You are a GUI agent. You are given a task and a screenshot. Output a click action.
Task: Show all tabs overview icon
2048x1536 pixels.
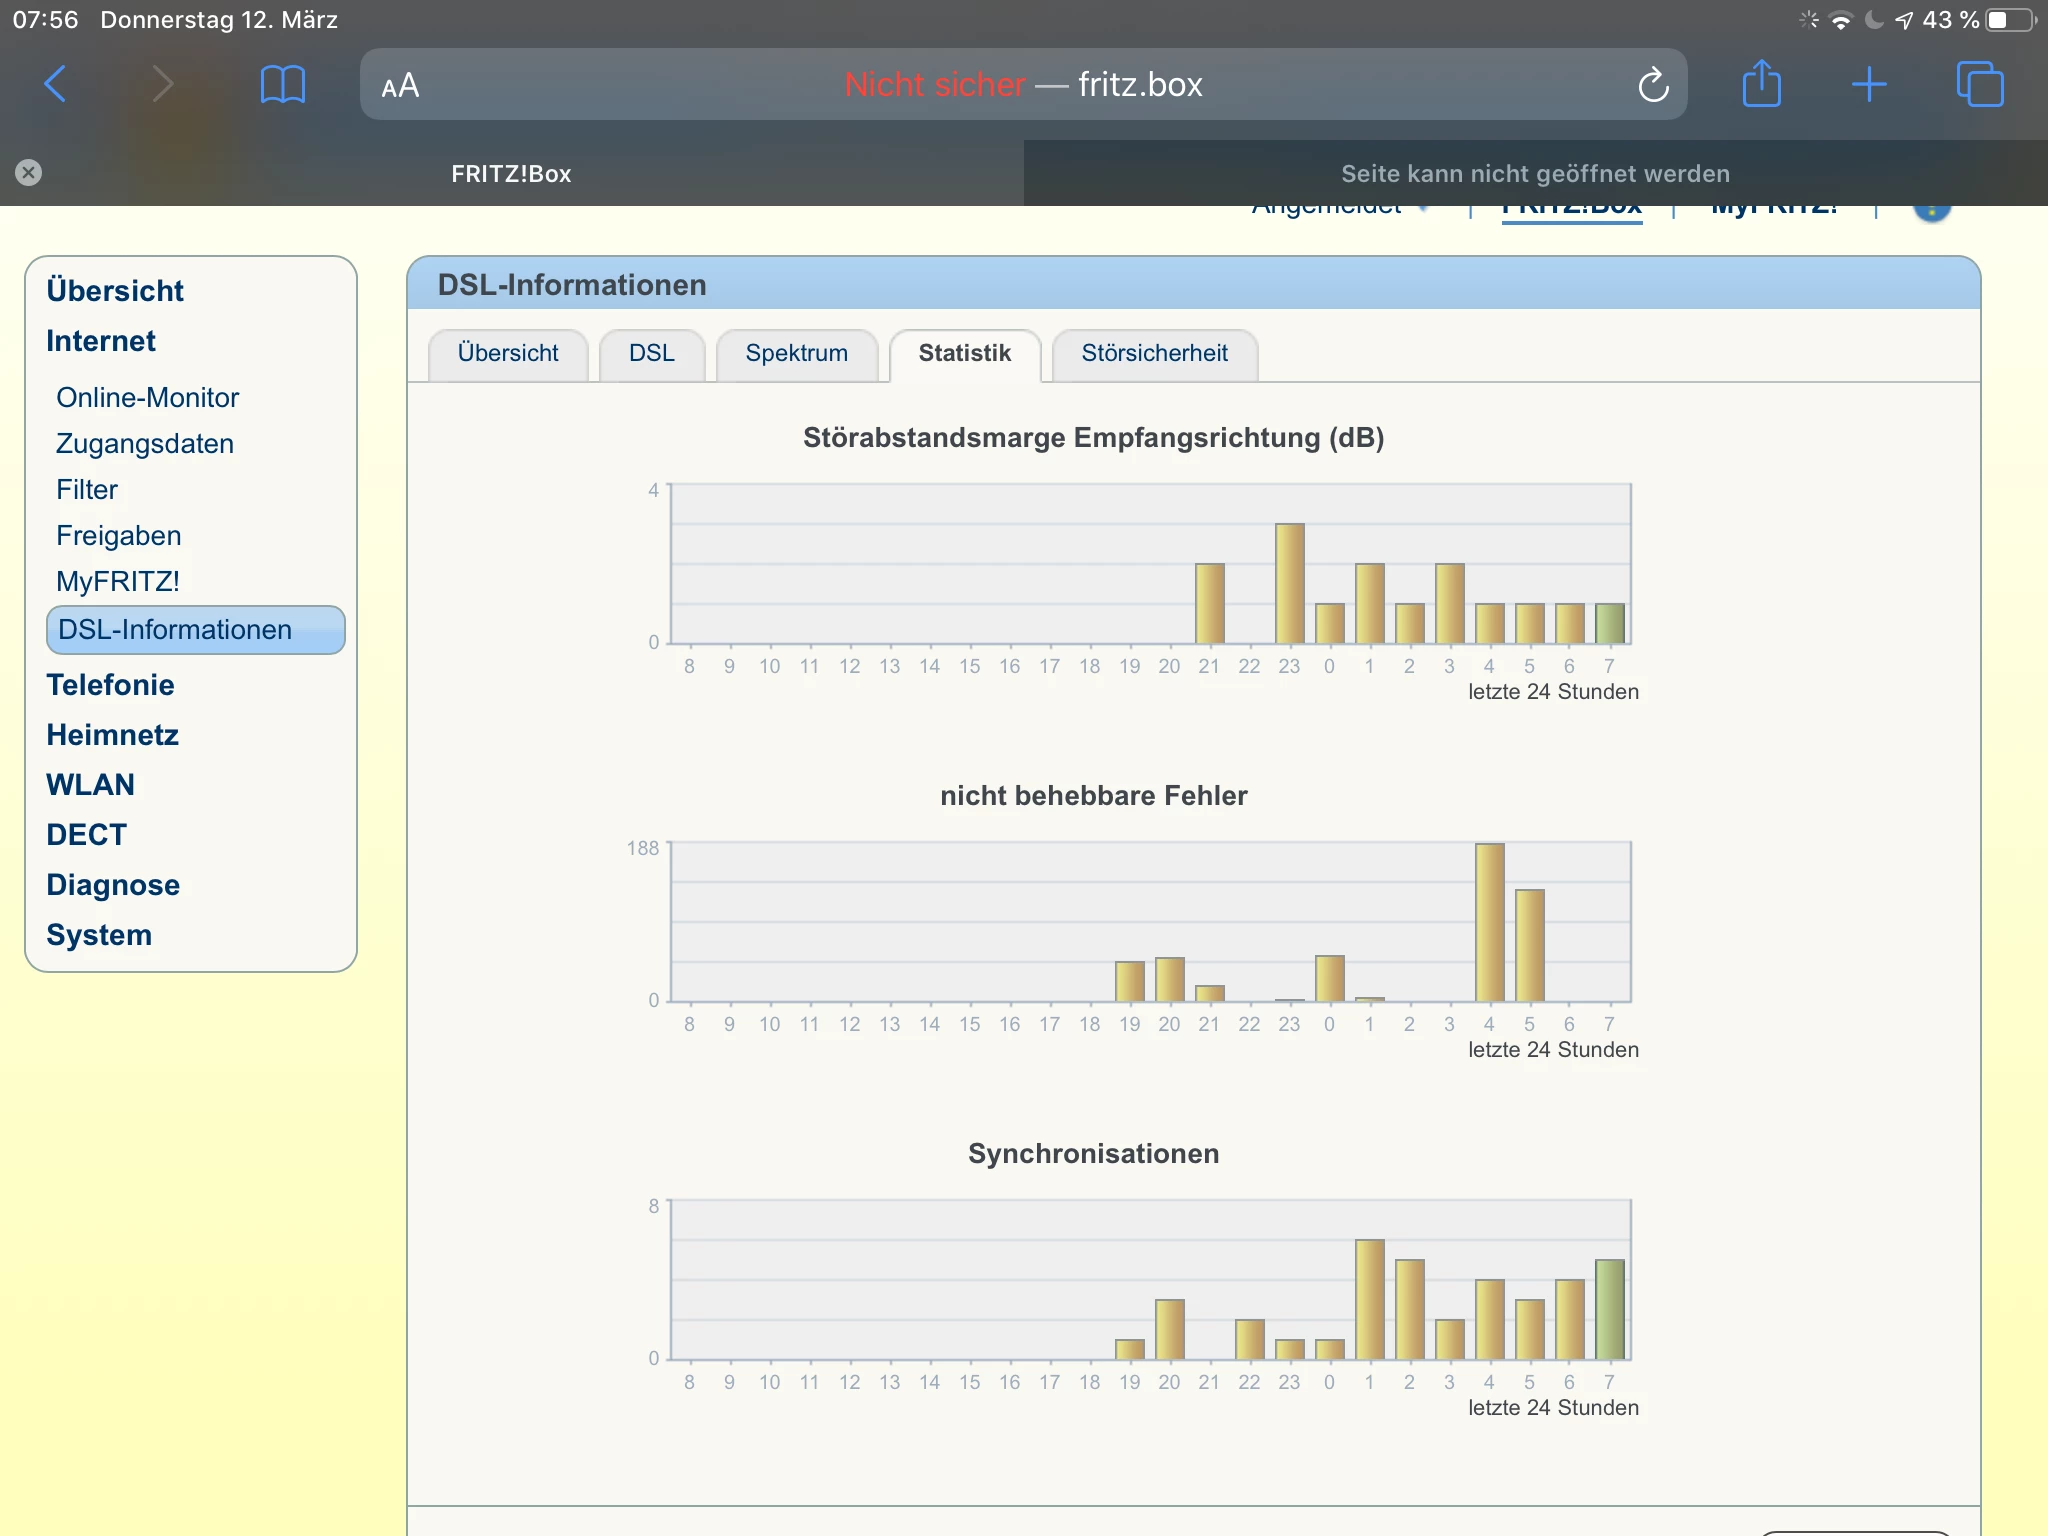1979,84
